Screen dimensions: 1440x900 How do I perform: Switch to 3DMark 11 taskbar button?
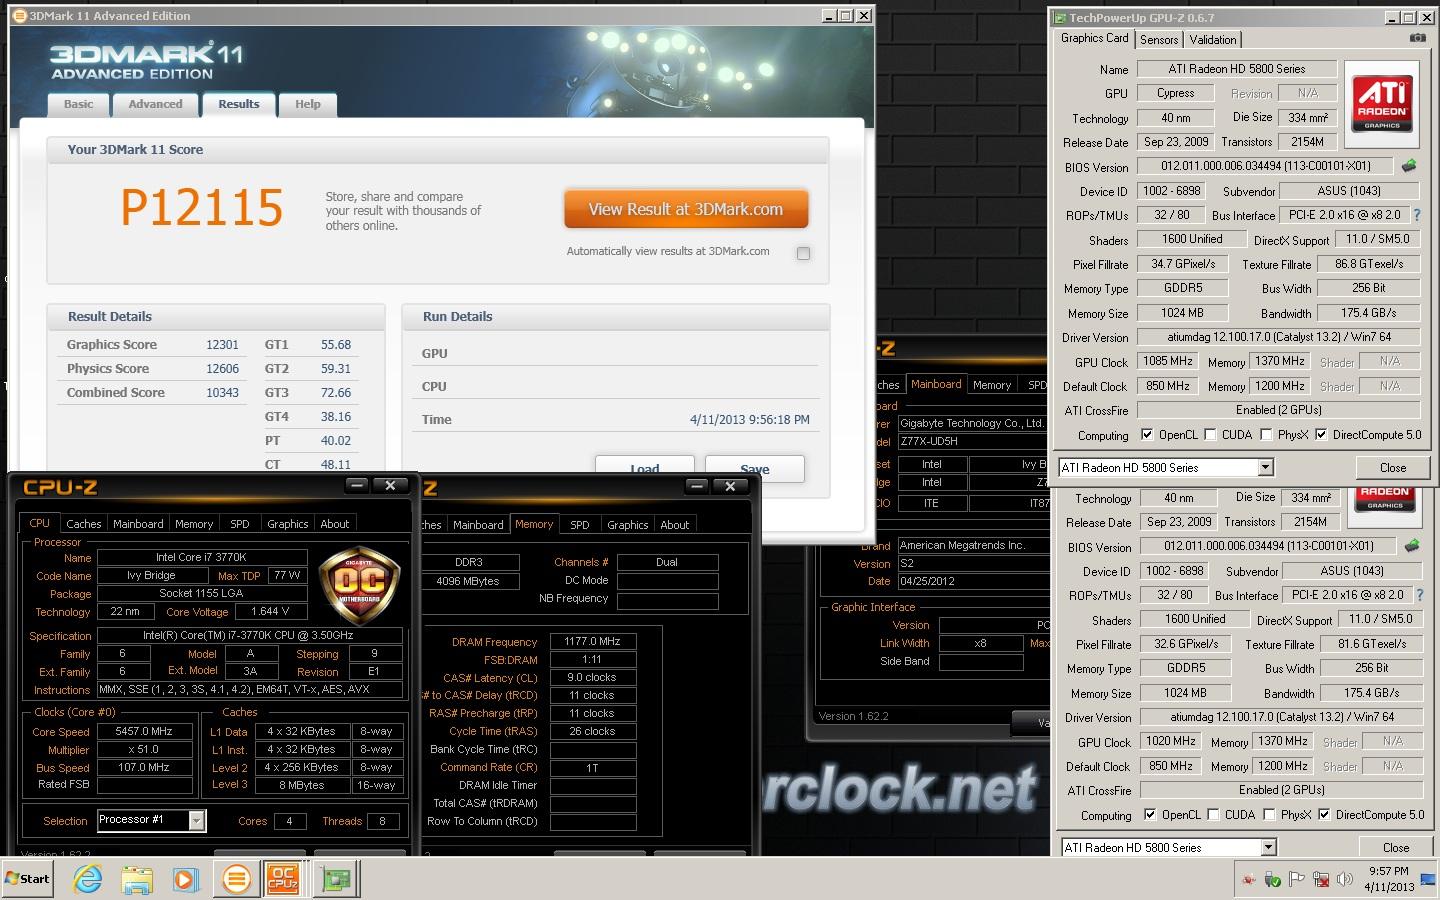coord(236,879)
